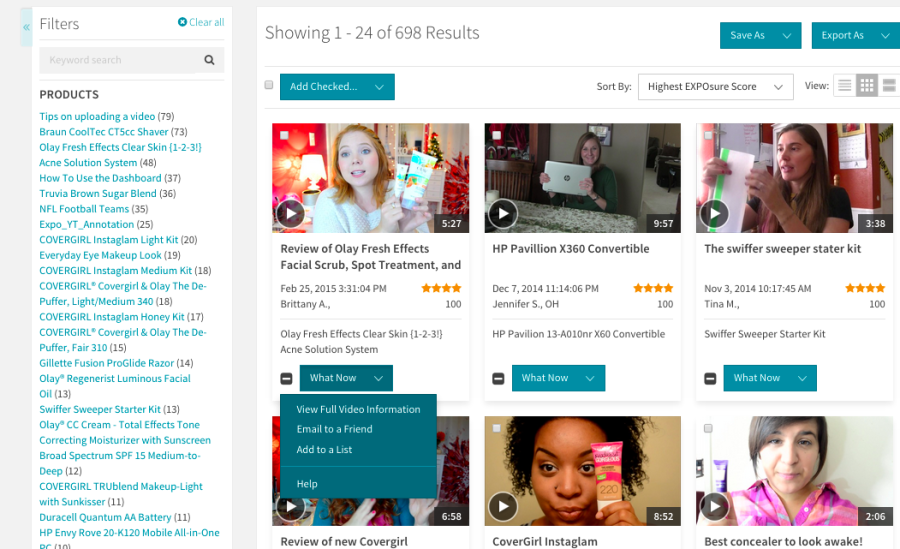Filter by Tips on uploading a video
Screen dimensions: 900x549
tap(97, 117)
